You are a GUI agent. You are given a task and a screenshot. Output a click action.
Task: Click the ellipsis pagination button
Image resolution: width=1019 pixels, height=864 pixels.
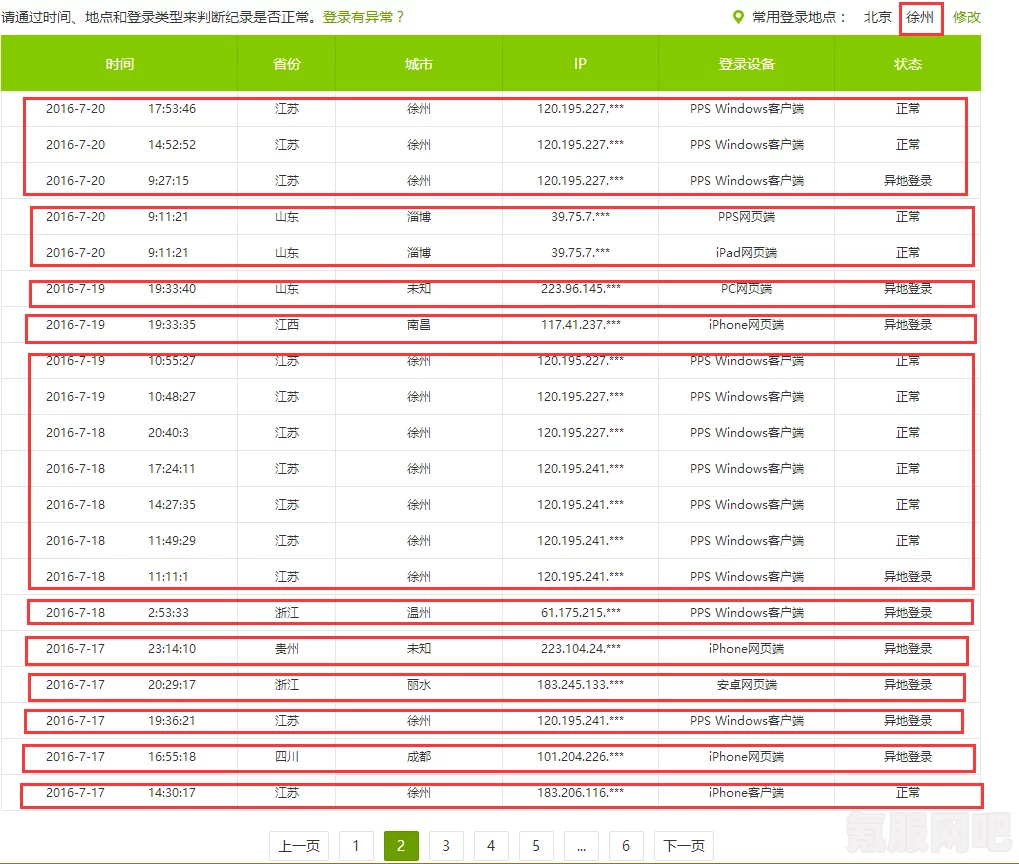[x=581, y=846]
